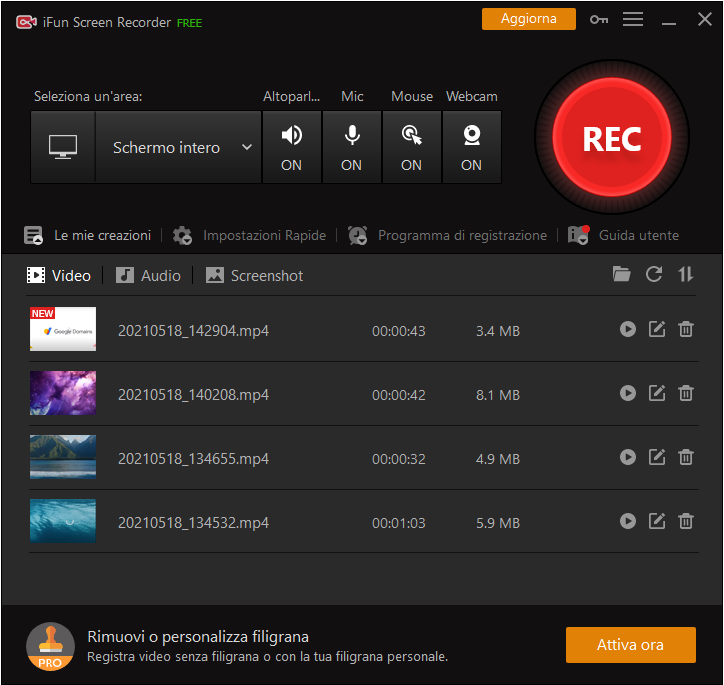Open Guida utente
Image resolution: width=724 pixels, height=685 pixels.
(x=639, y=235)
